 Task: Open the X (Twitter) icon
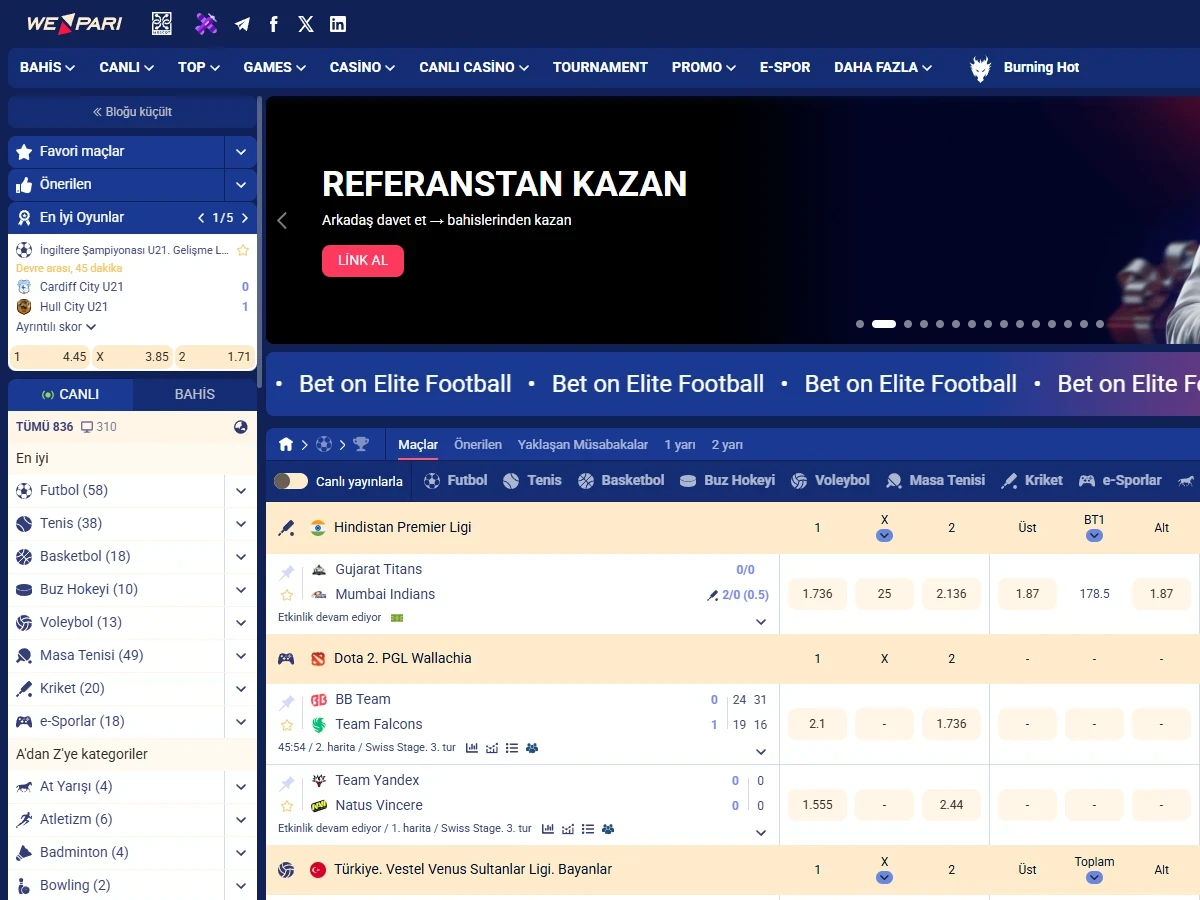point(306,24)
